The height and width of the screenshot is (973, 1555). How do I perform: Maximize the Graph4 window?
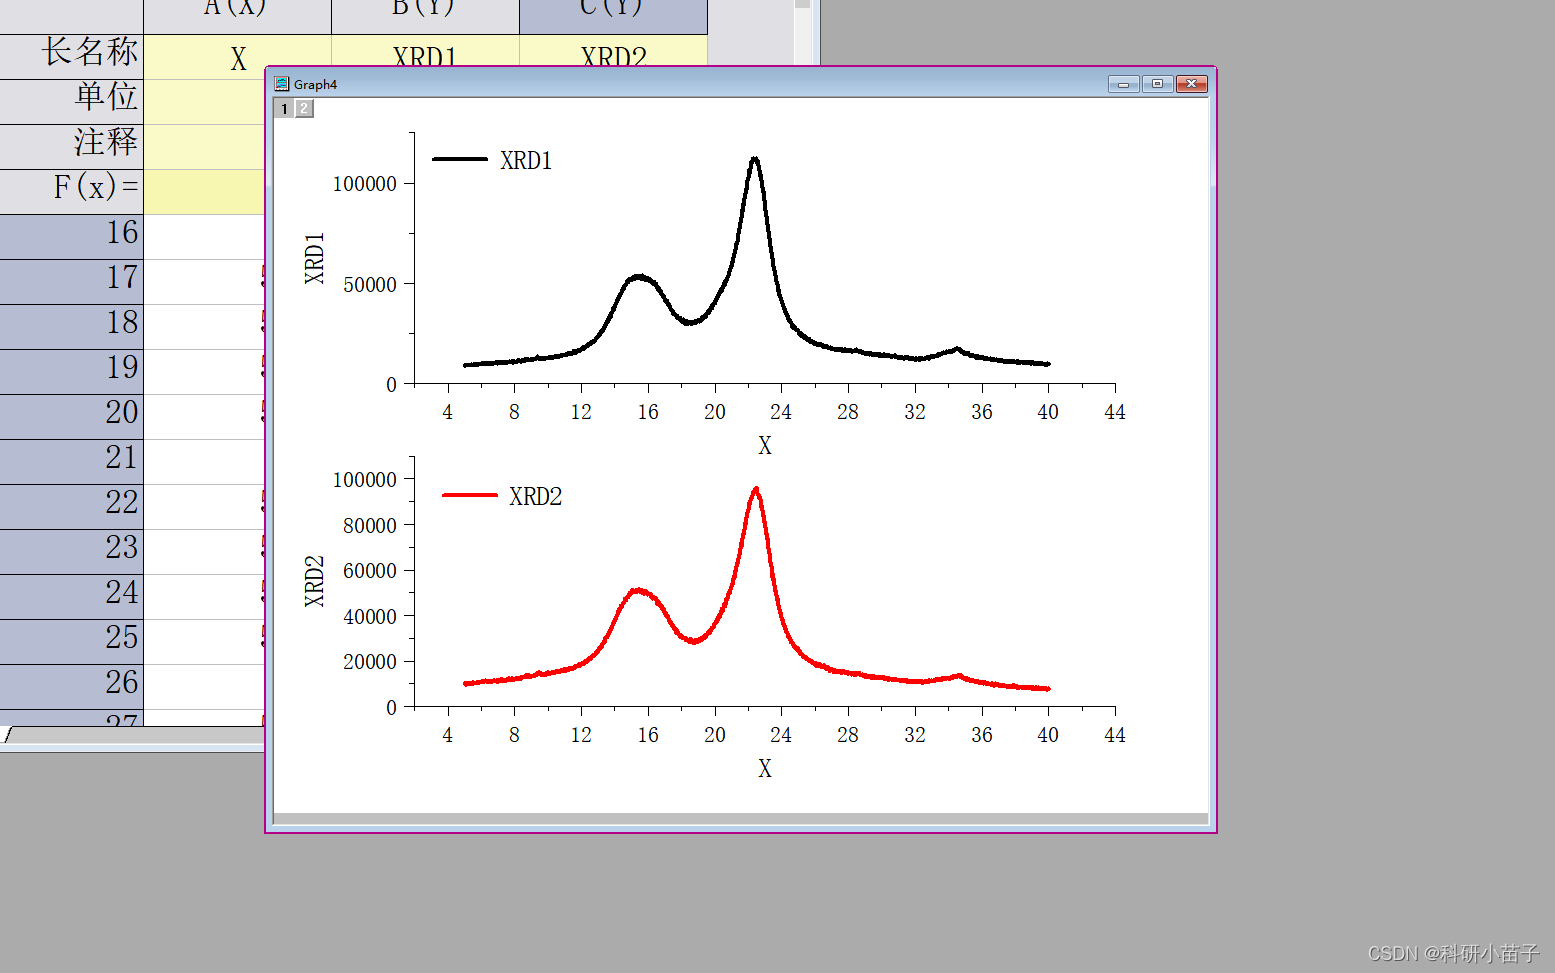pyautogui.click(x=1157, y=84)
